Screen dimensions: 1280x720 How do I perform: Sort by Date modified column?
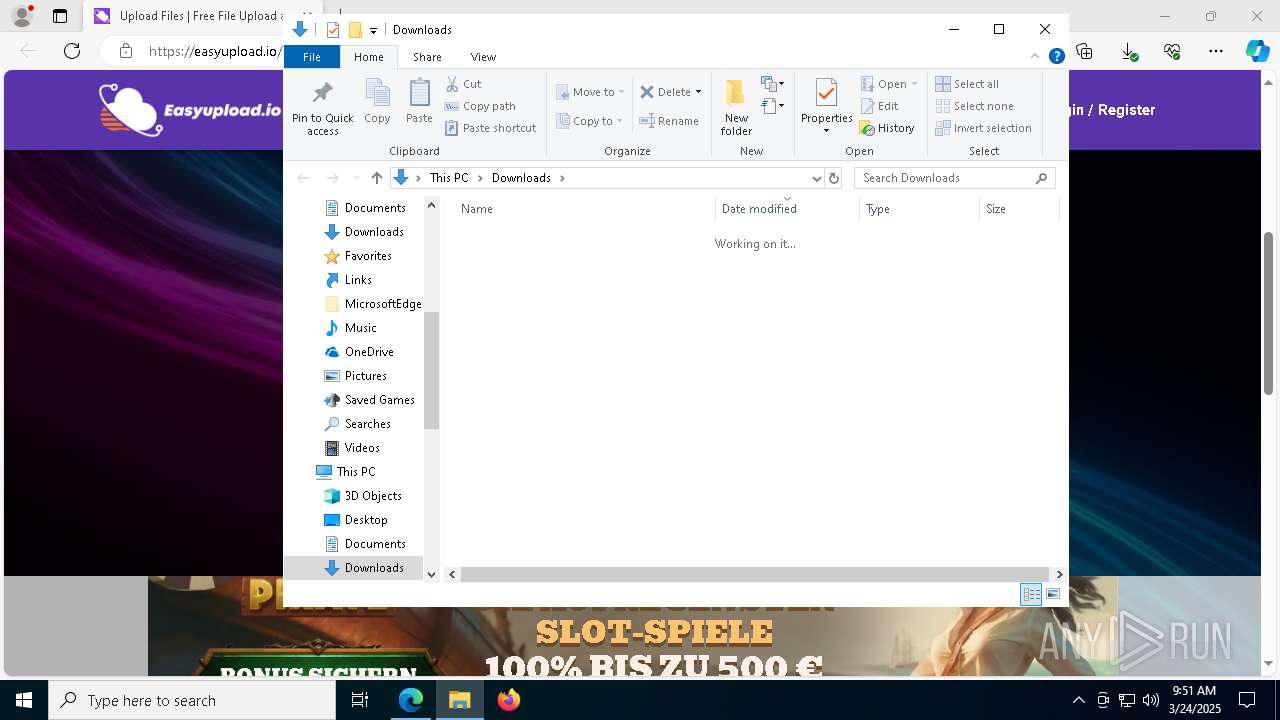tap(787, 209)
